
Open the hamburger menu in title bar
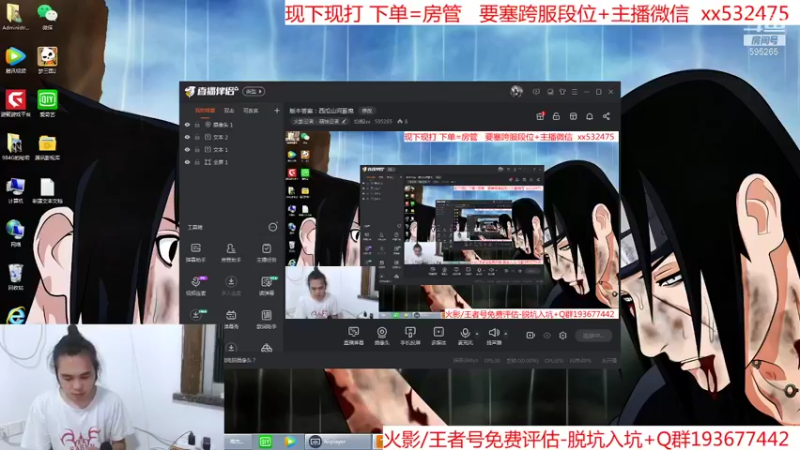pyautogui.click(x=574, y=92)
